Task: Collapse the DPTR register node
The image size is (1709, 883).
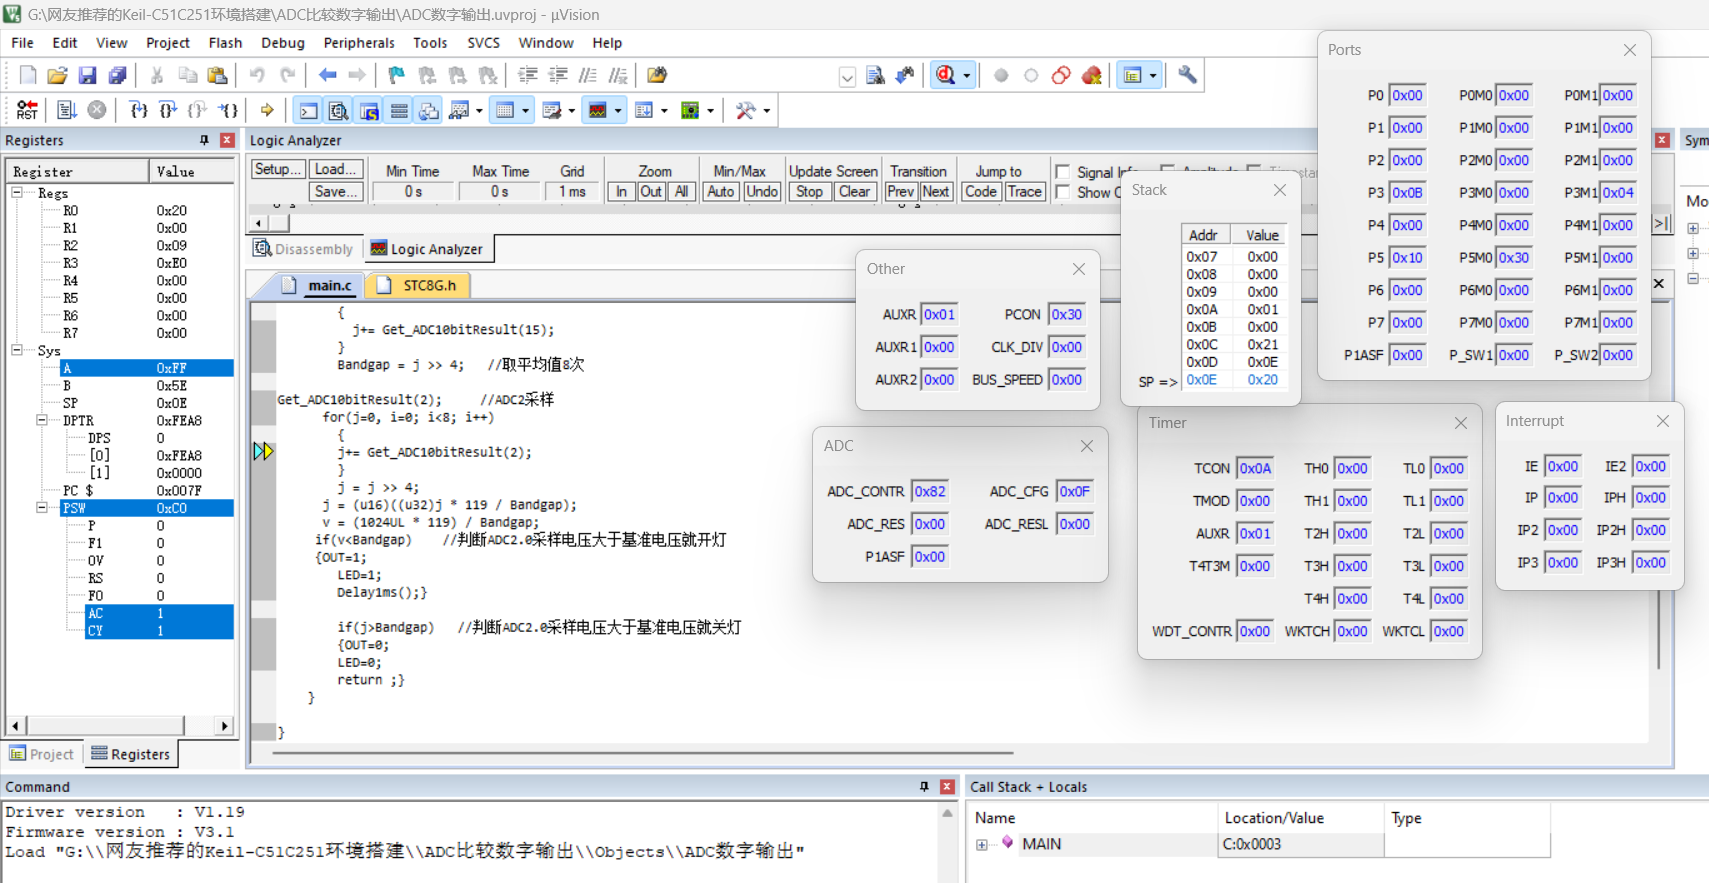Action: point(42,420)
